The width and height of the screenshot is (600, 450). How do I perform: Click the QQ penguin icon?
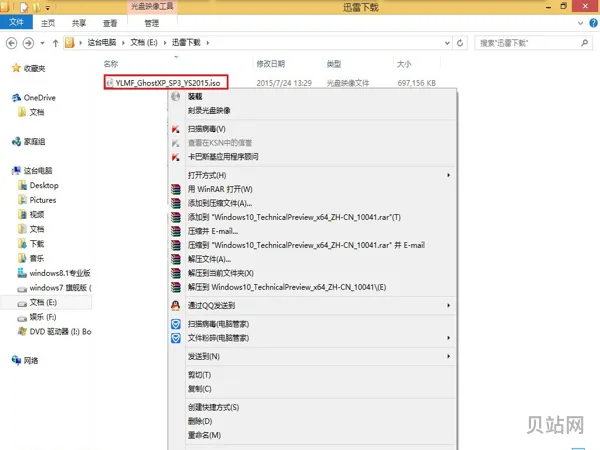point(176,305)
